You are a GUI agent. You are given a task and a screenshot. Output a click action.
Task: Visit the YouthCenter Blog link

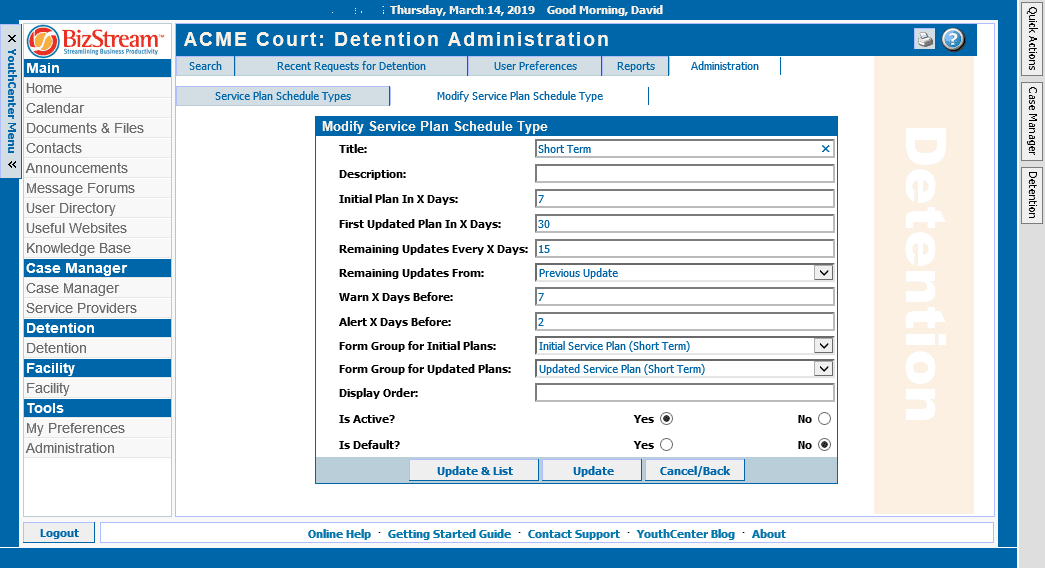(x=685, y=534)
